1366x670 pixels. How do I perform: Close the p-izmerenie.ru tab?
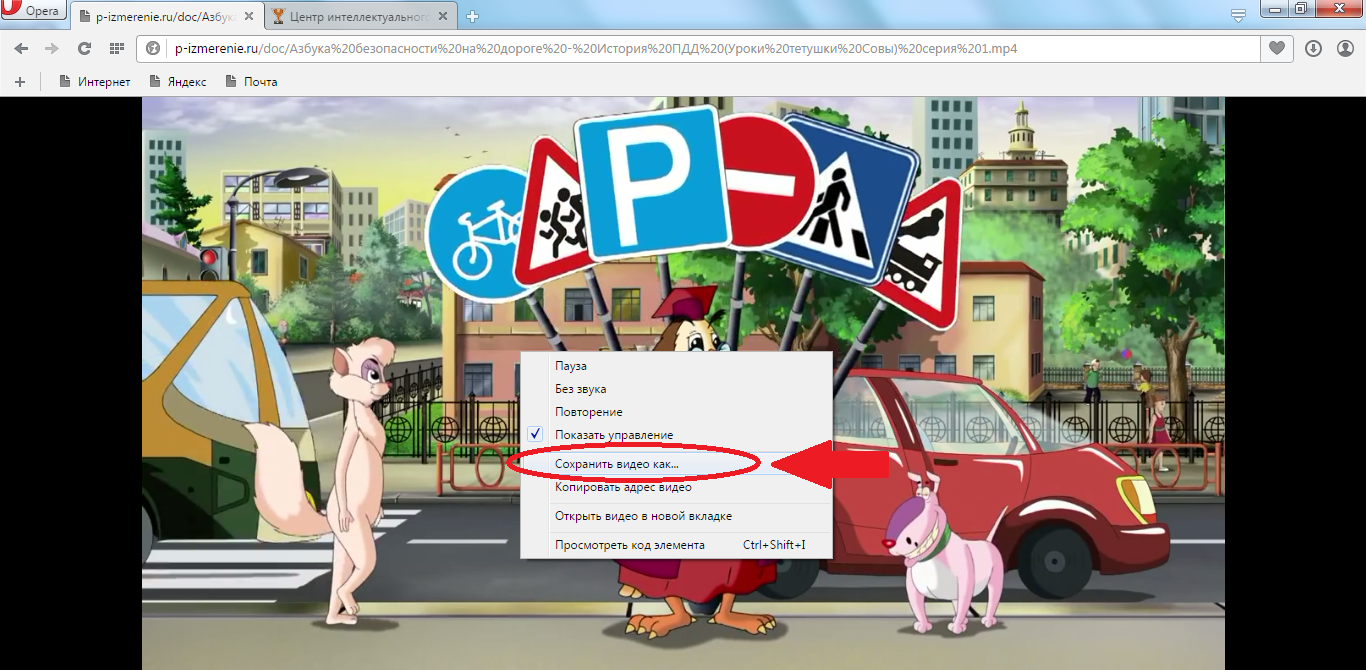[x=249, y=16]
